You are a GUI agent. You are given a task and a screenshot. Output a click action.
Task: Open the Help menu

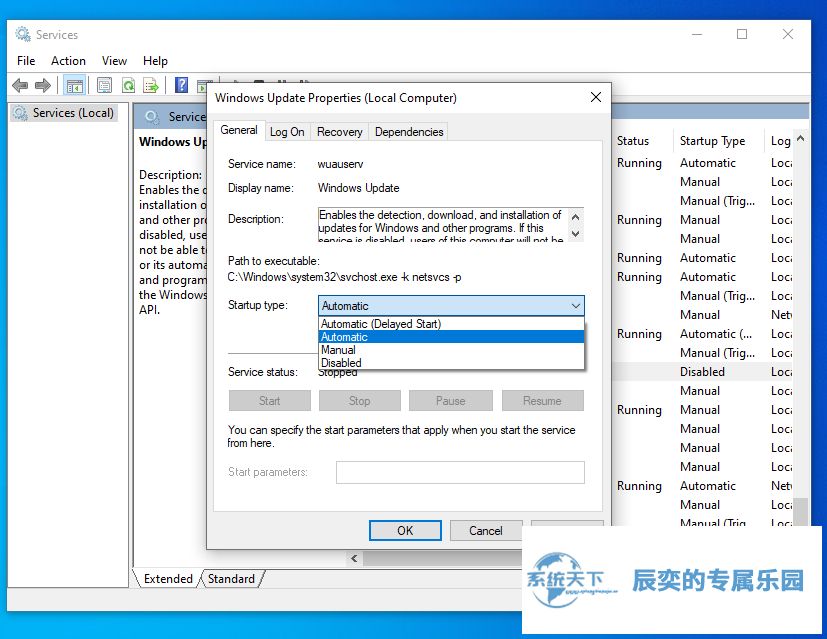(155, 61)
